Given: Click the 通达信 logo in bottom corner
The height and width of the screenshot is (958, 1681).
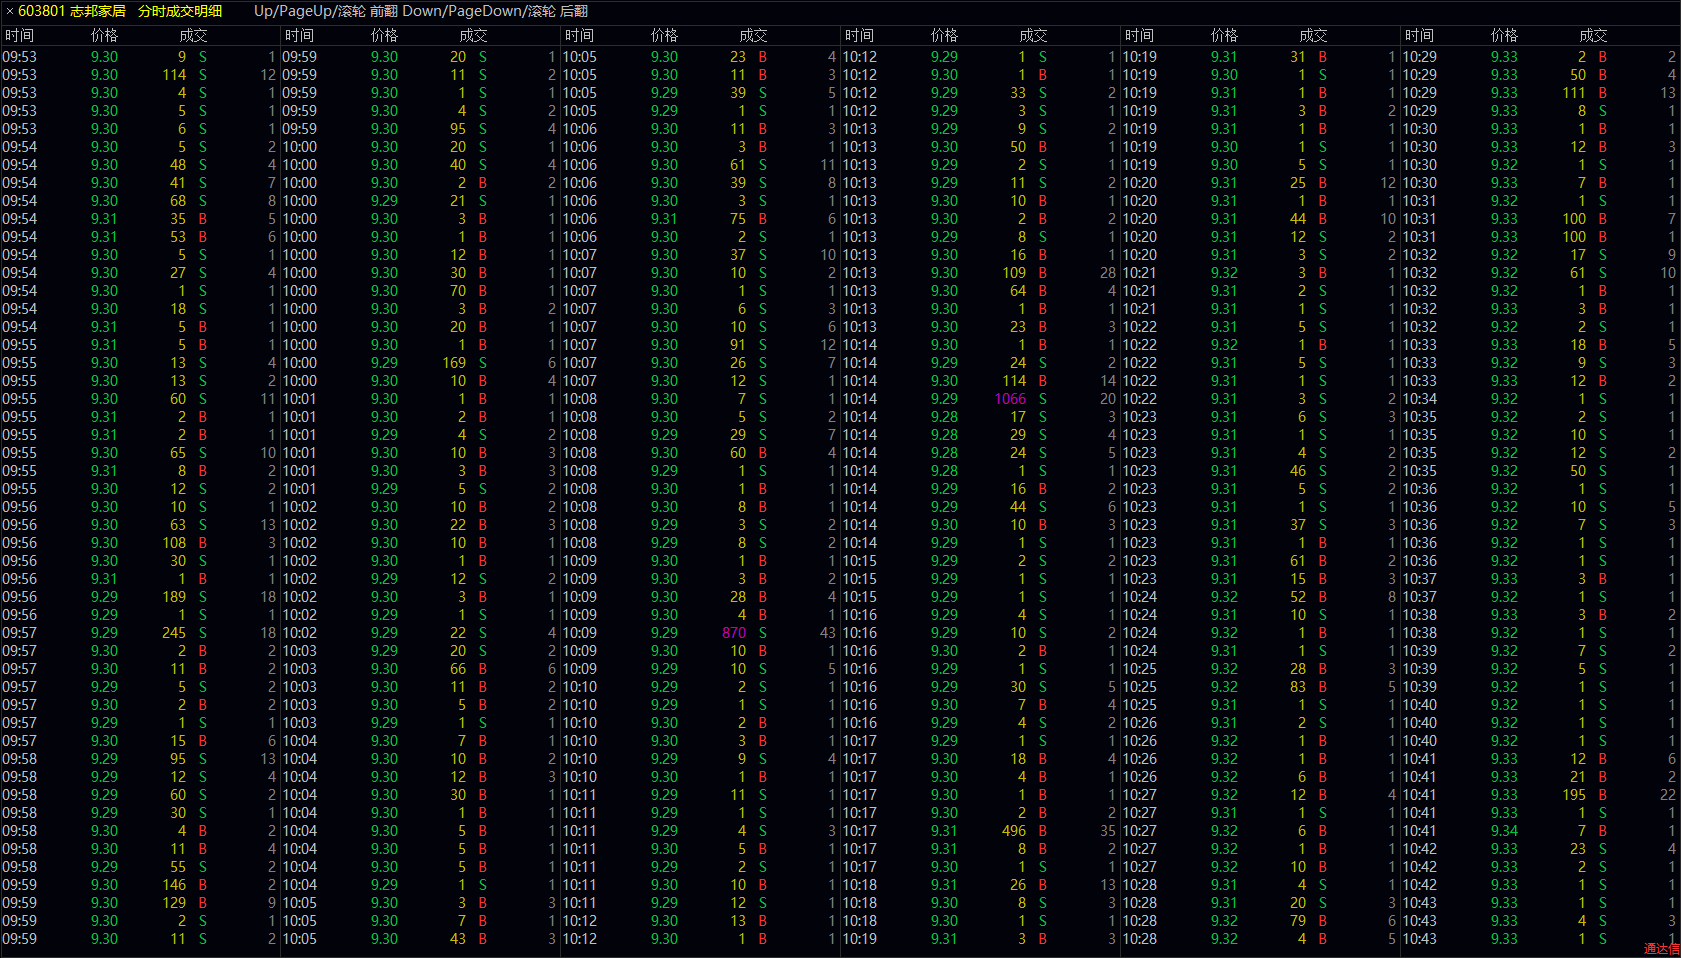Looking at the screenshot, I should pos(1661,949).
